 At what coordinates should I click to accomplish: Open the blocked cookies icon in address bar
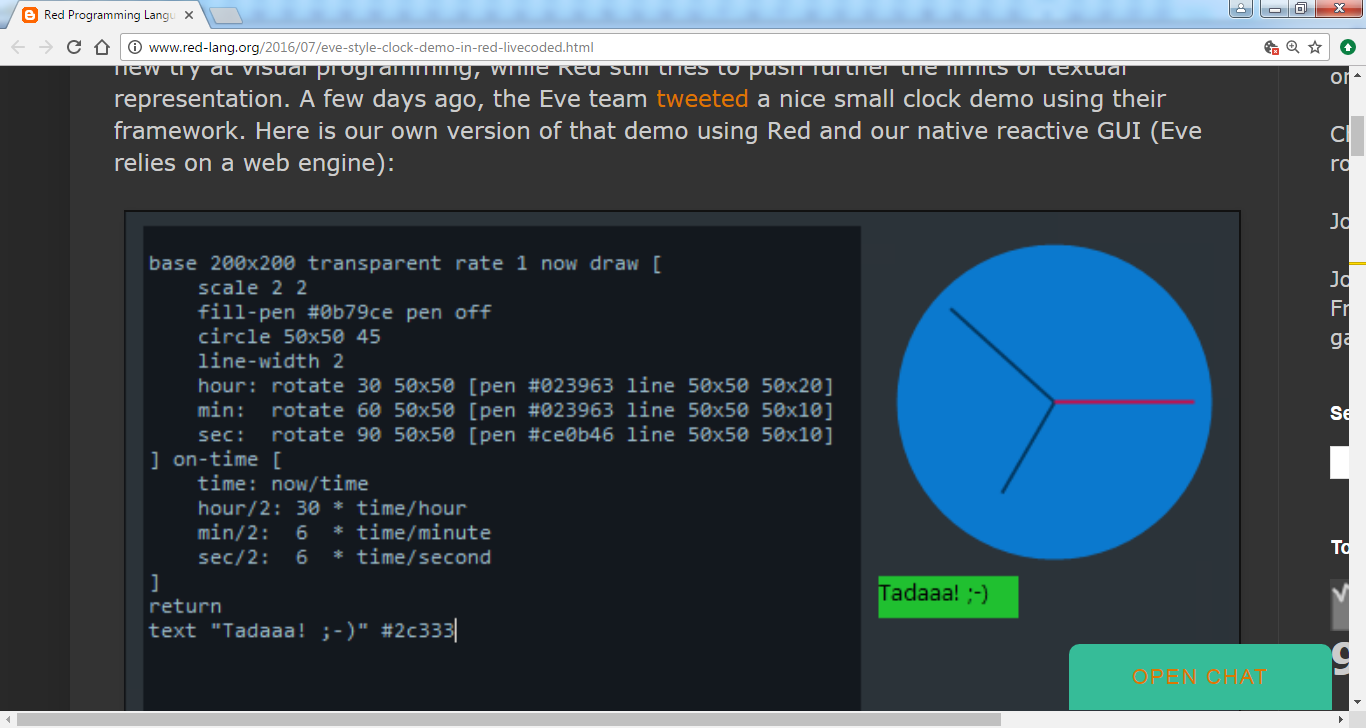point(1271,47)
